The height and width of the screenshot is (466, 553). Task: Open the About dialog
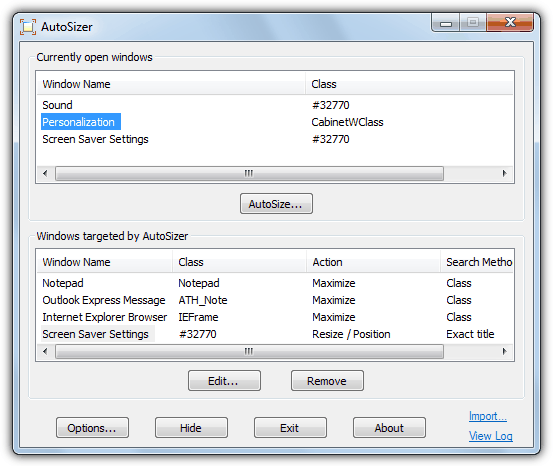pos(389,428)
